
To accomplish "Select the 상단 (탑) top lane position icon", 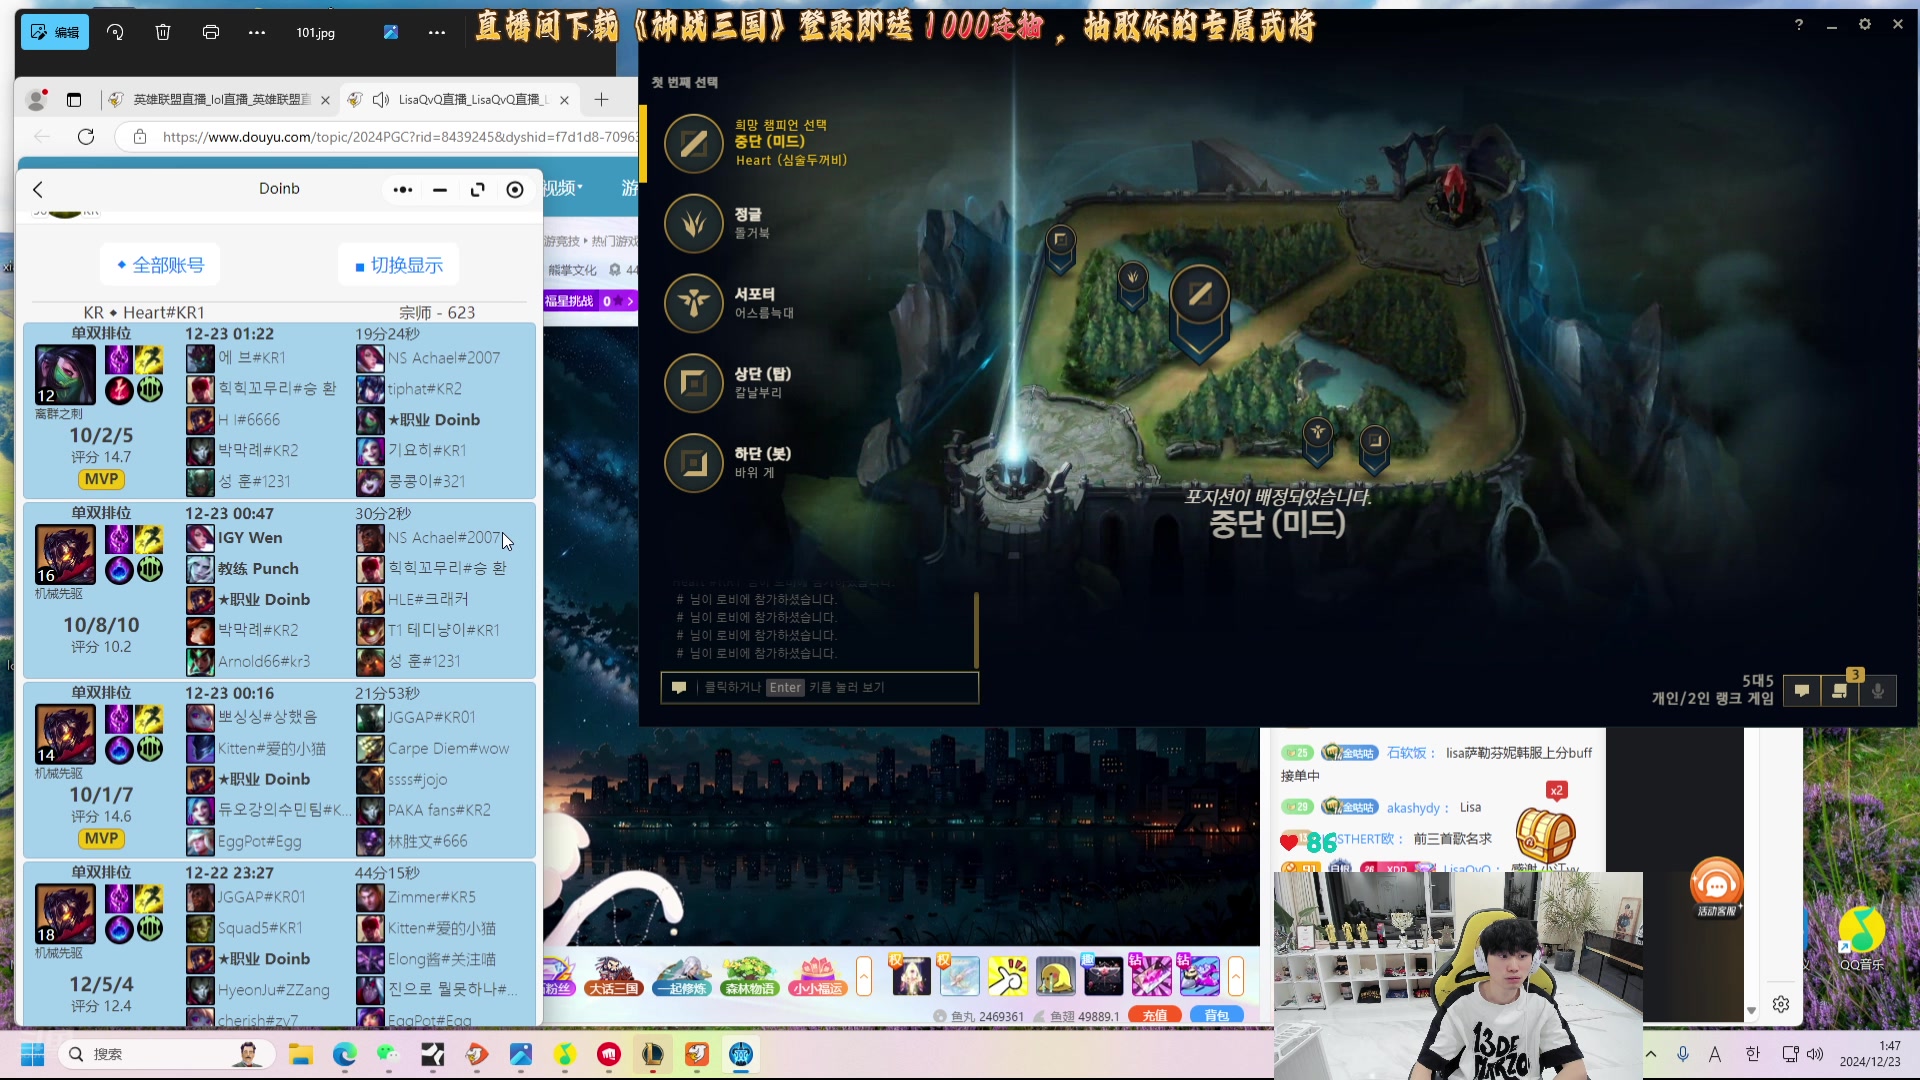I will [x=694, y=383].
